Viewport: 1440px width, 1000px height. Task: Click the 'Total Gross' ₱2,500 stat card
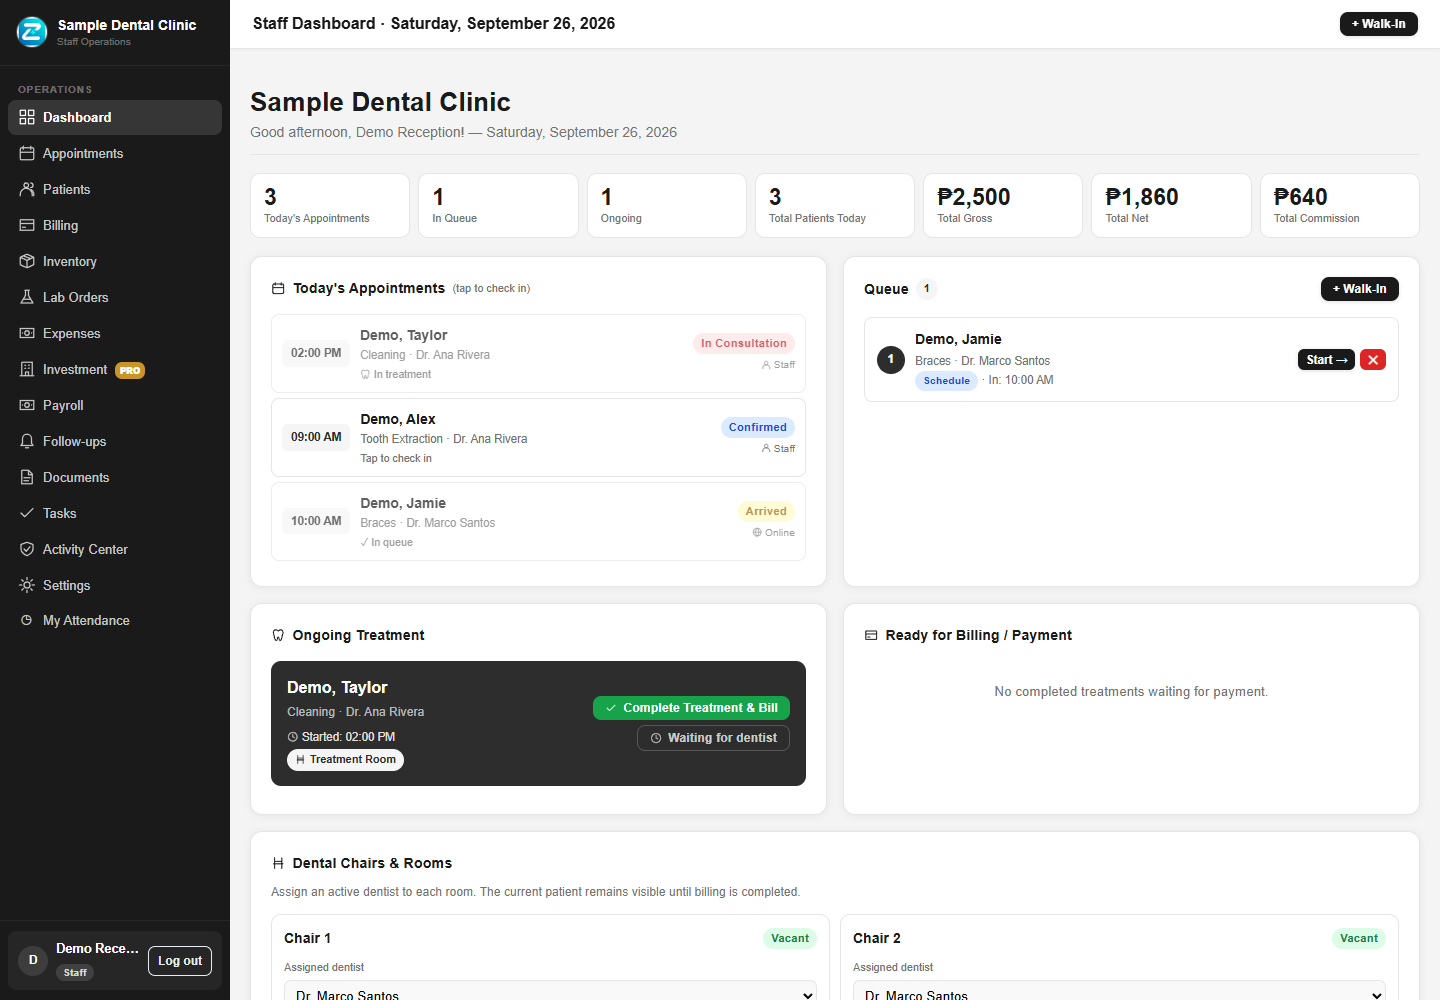[x=1003, y=206]
